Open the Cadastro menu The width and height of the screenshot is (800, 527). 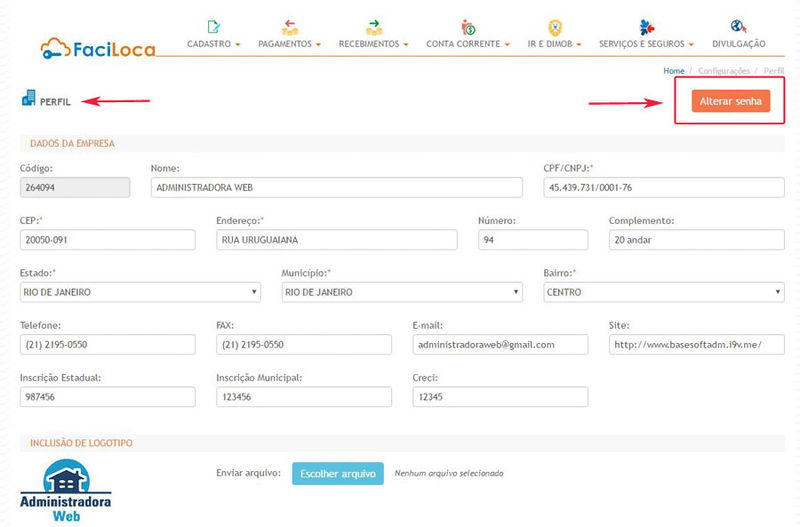[213, 44]
